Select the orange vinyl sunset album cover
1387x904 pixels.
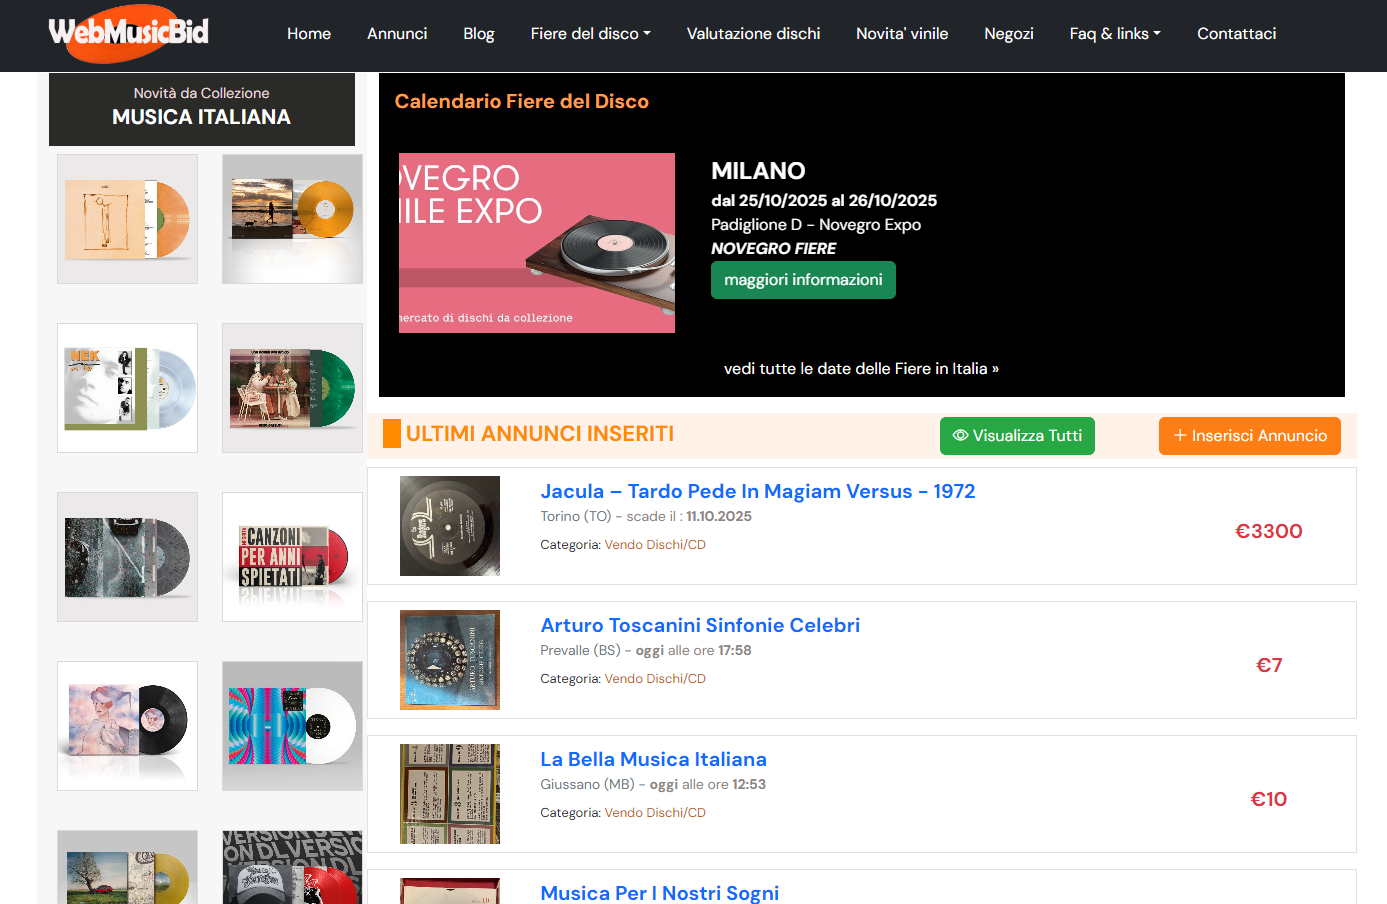[292, 219]
